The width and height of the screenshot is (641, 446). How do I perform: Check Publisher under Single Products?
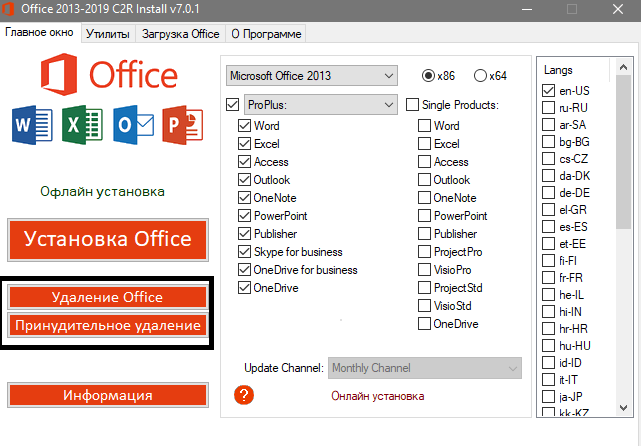[x=424, y=233]
